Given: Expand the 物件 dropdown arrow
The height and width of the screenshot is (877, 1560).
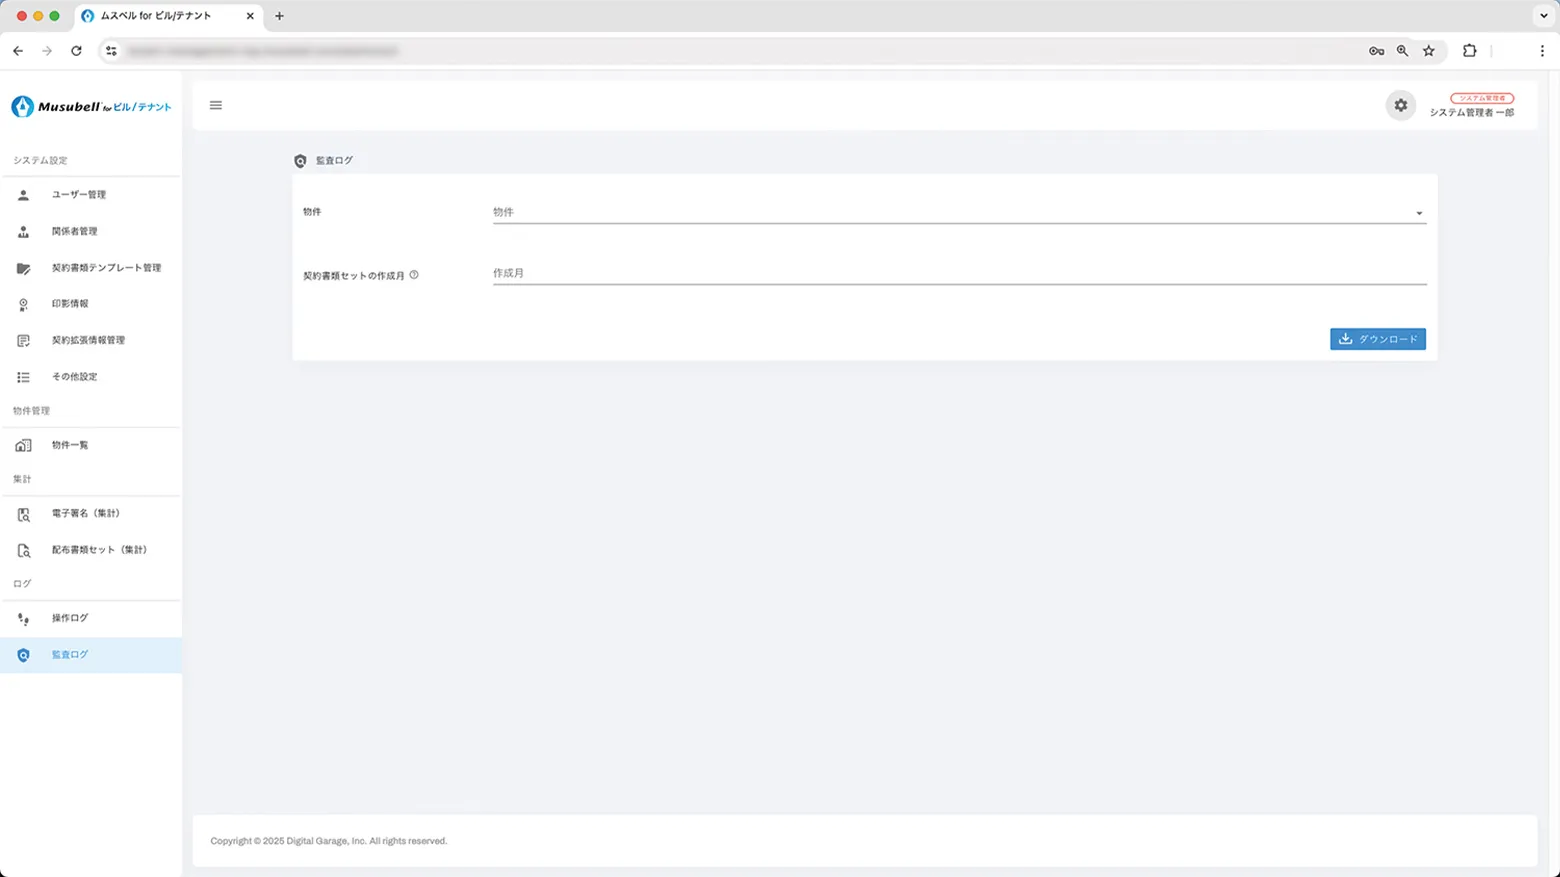Looking at the screenshot, I should 1418,213.
